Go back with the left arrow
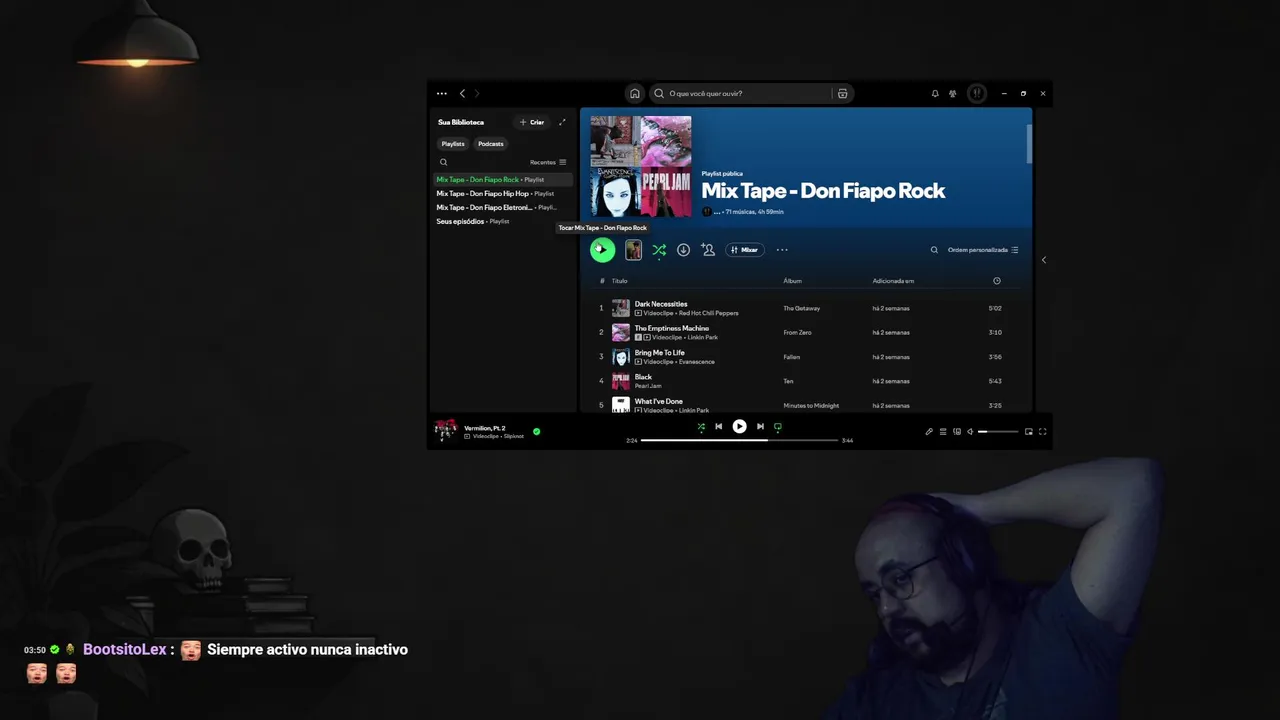The height and width of the screenshot is (720, 1280). (462, 93)
